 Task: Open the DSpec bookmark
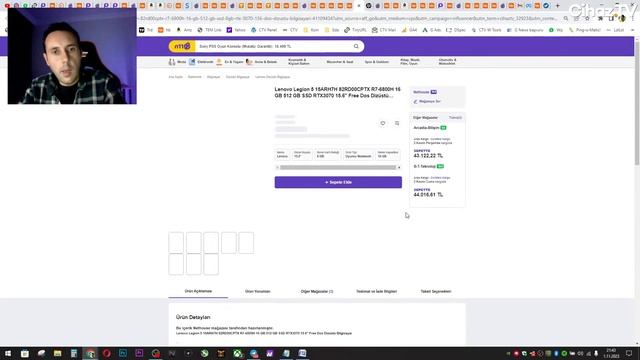456,30
